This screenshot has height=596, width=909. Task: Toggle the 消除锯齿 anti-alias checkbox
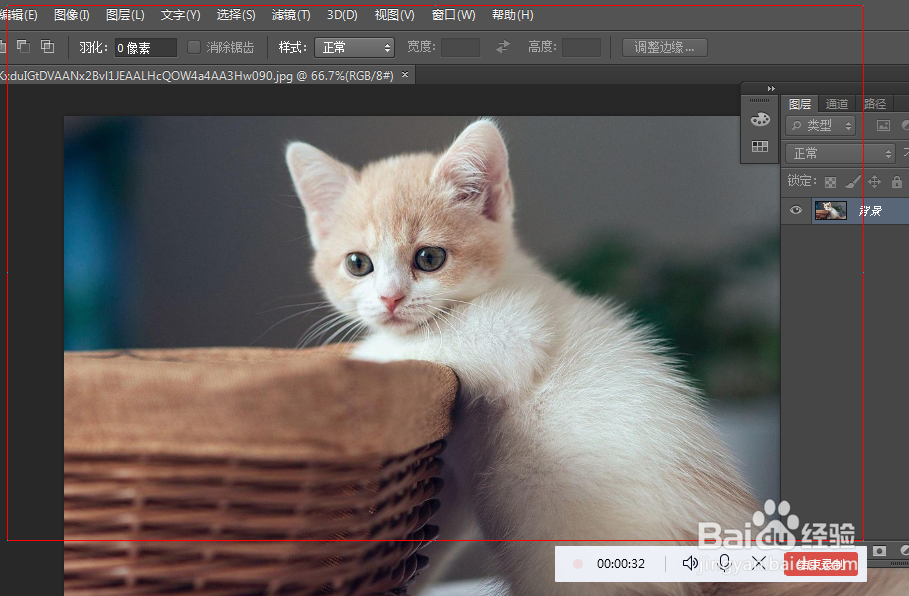coord(194,47)
